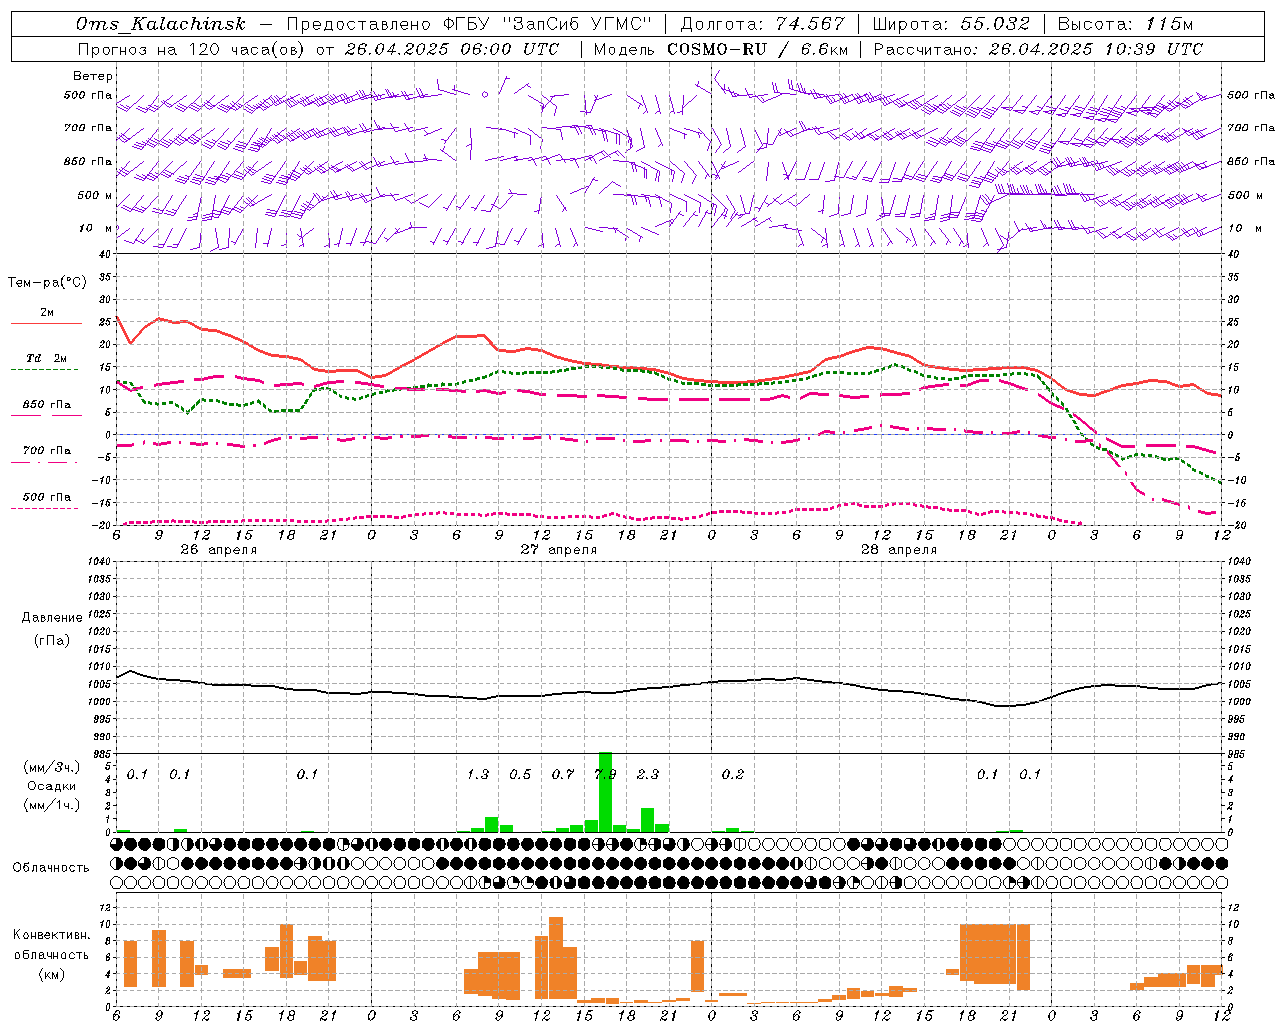
Task: Click the 7.9 precipitation amount value
Action: point(605,774)
